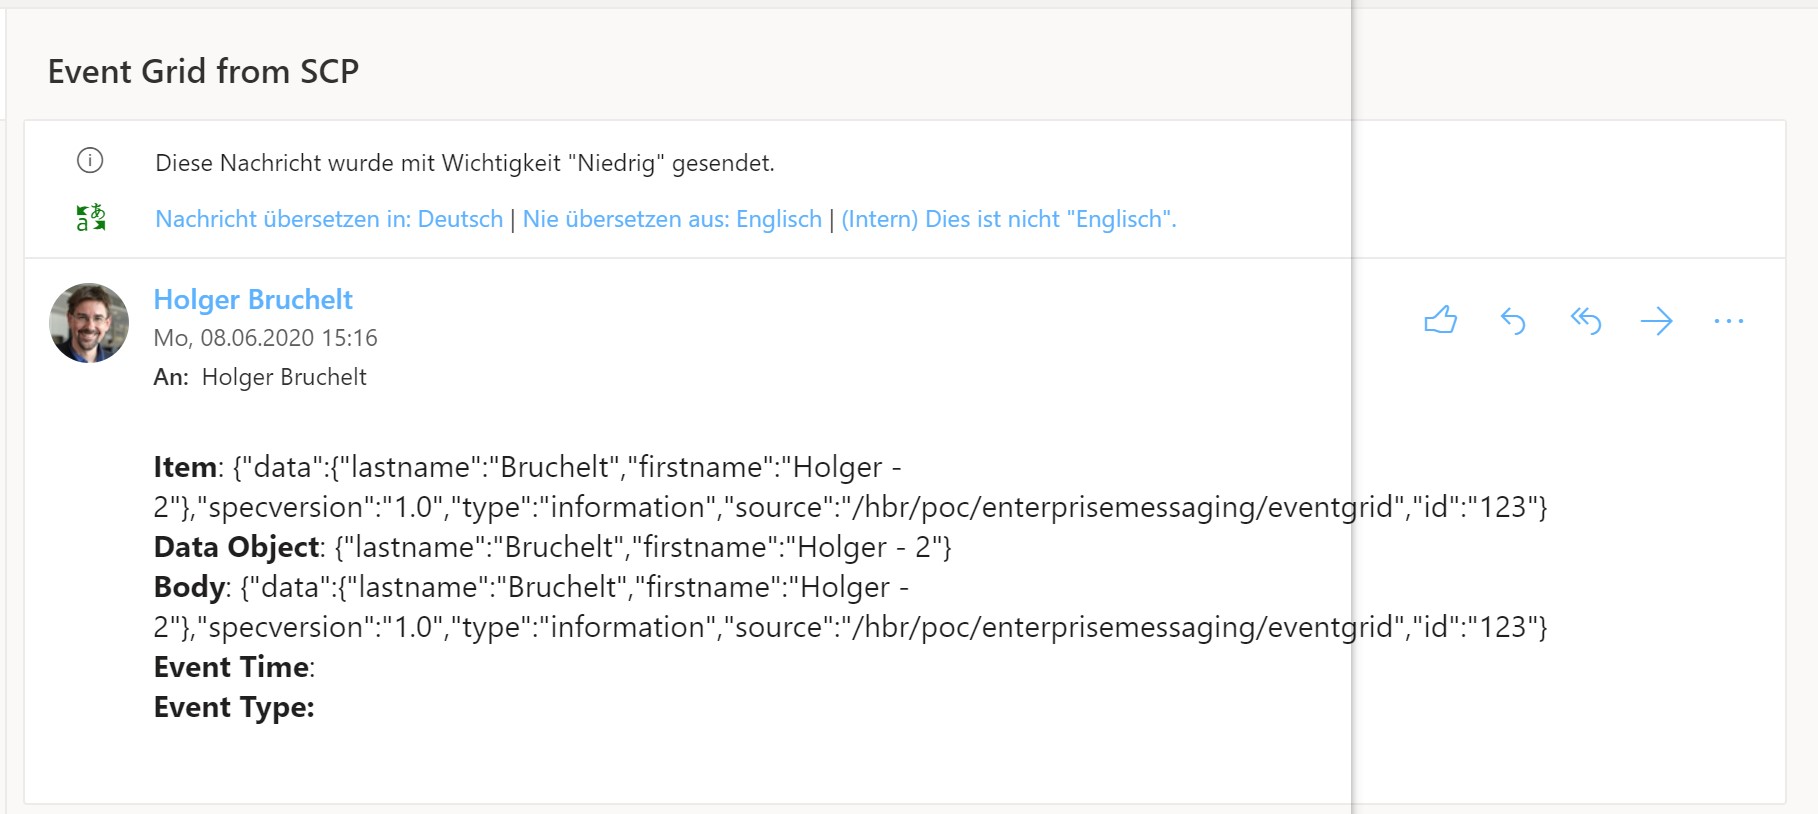Click the green translate icon
The height and width of the screenshot is (814, 1818).
91,218
